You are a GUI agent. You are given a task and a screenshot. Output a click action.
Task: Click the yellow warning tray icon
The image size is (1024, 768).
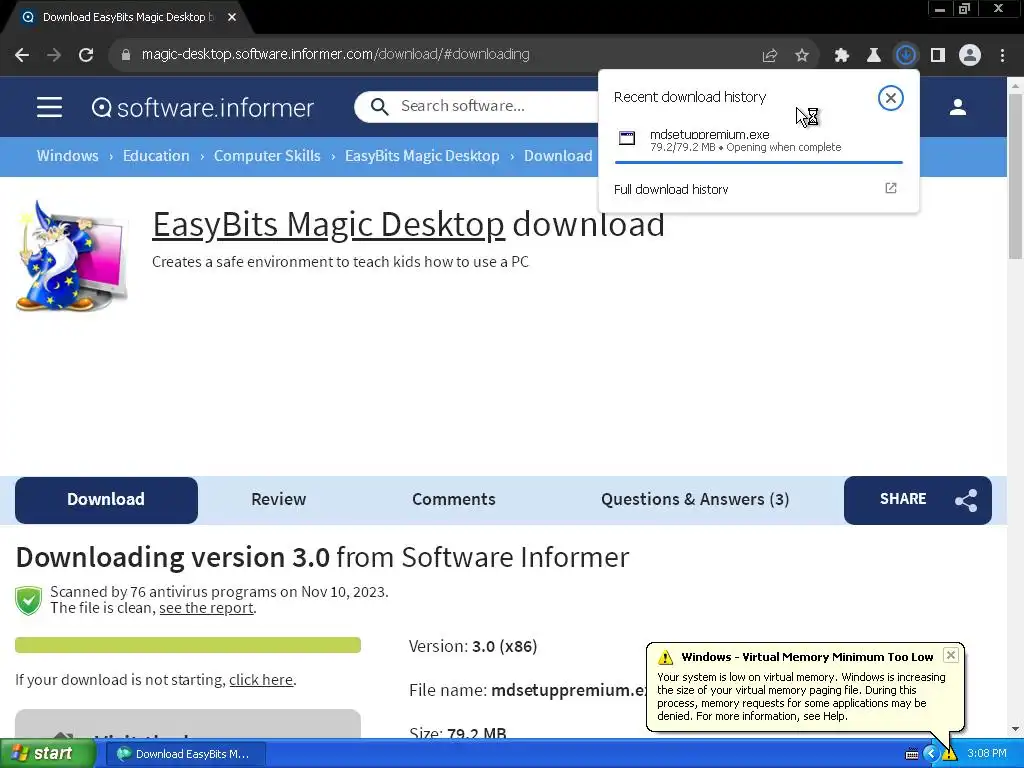pyautogui.click(x=949, y=754)
